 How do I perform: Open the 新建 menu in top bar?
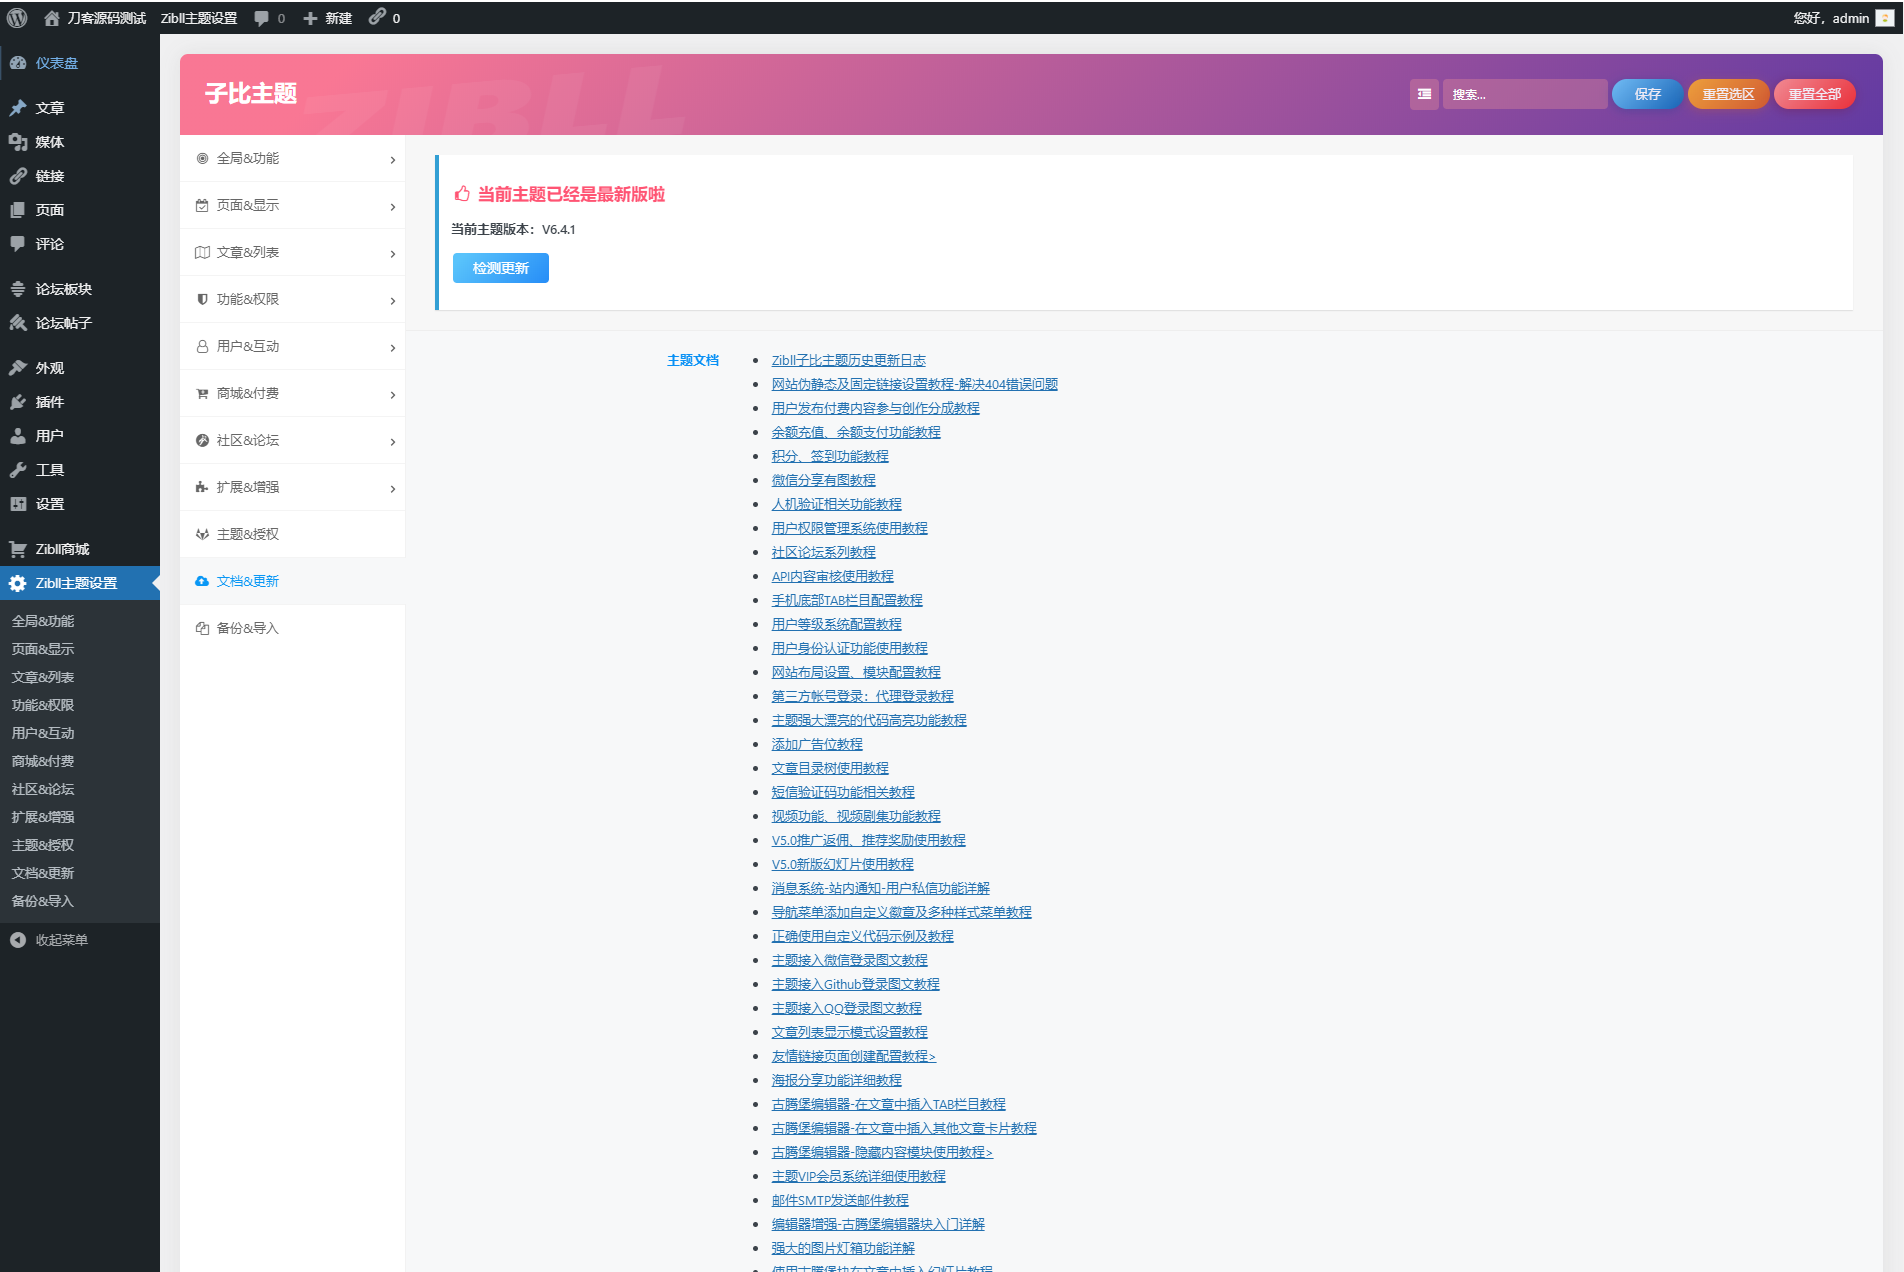(x=327, y=17)
